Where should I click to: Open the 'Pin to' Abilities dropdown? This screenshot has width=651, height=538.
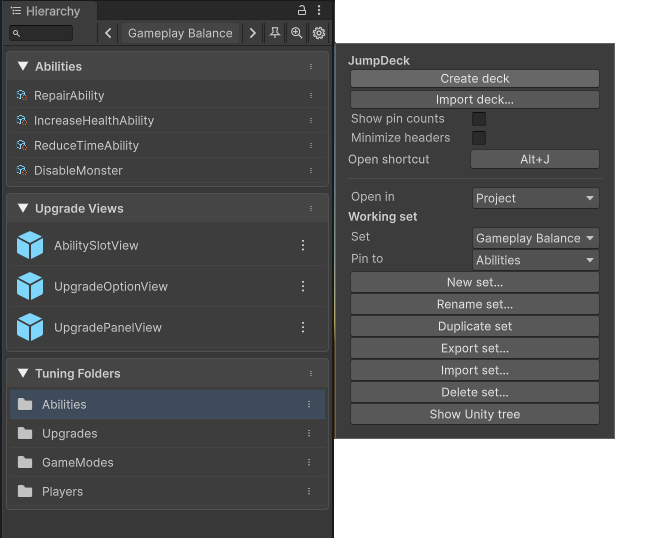click(x=536, y=260)
